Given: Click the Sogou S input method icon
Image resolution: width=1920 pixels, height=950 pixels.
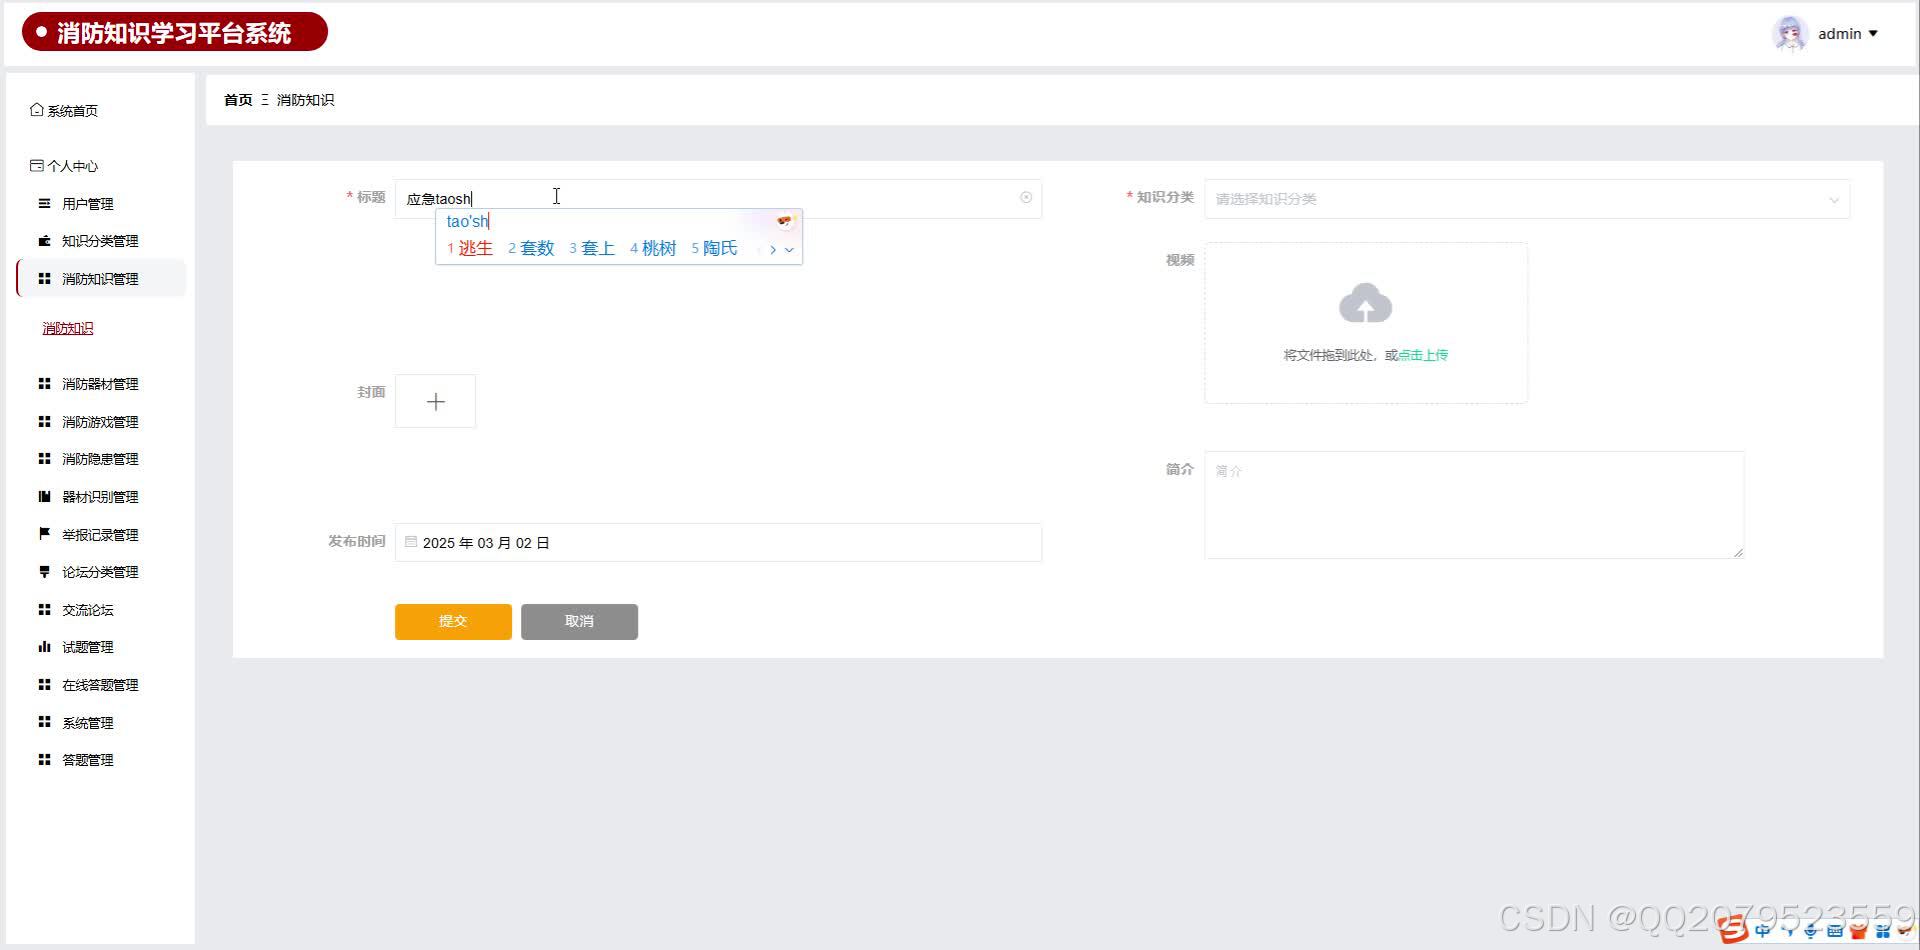Looking at the screenshot, I should (1734, 930).
